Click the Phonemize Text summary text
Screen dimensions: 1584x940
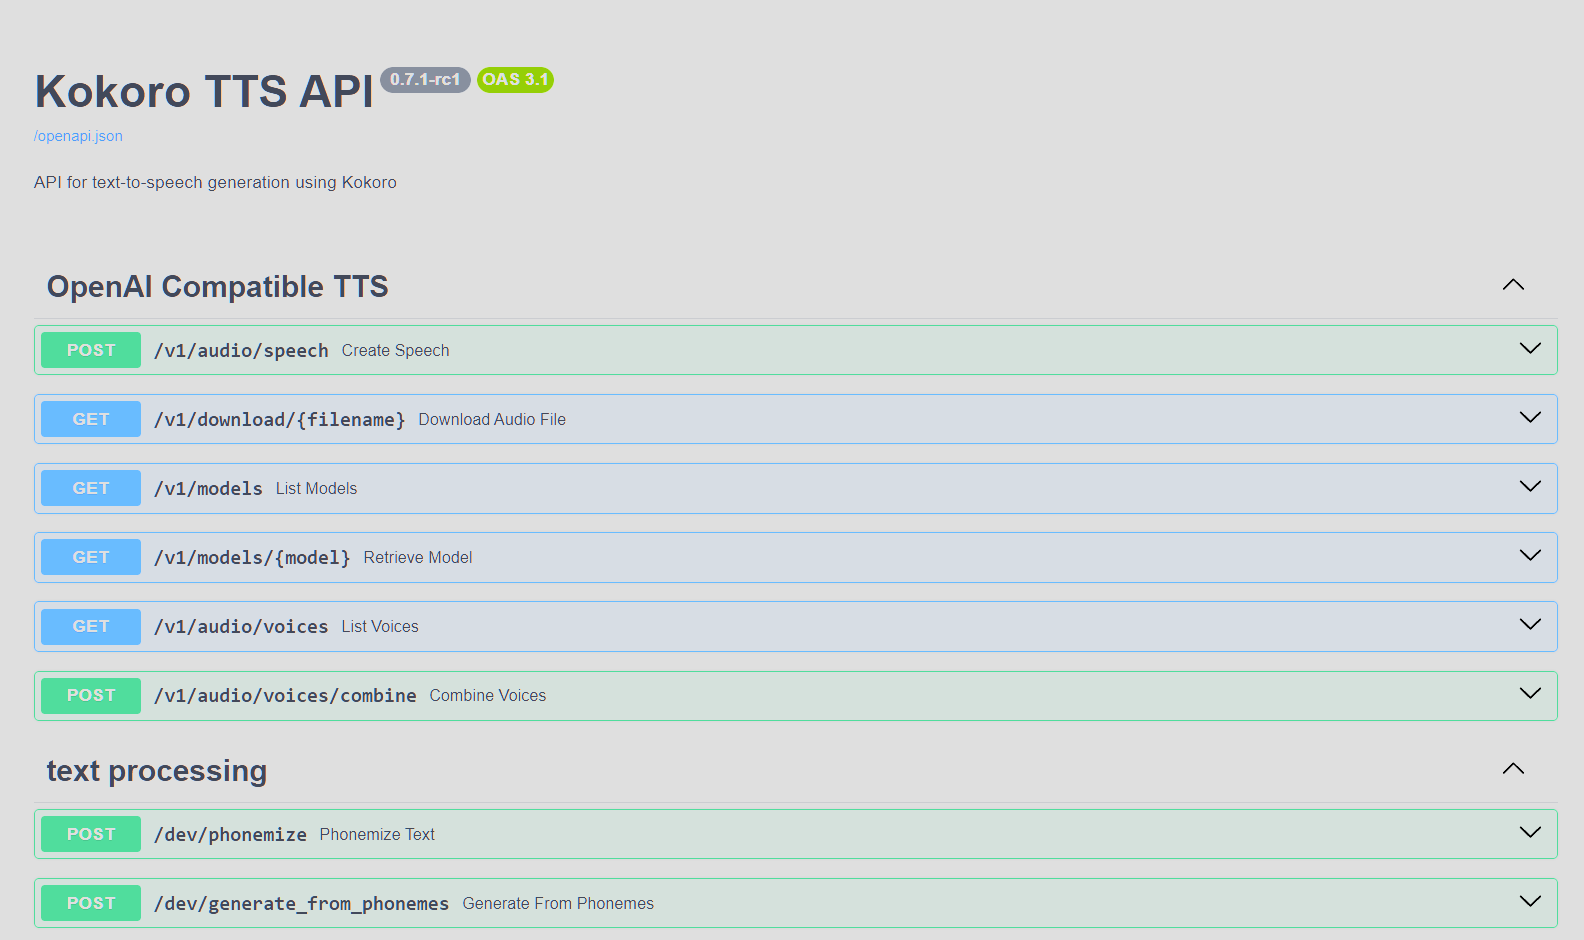(377, 835)
